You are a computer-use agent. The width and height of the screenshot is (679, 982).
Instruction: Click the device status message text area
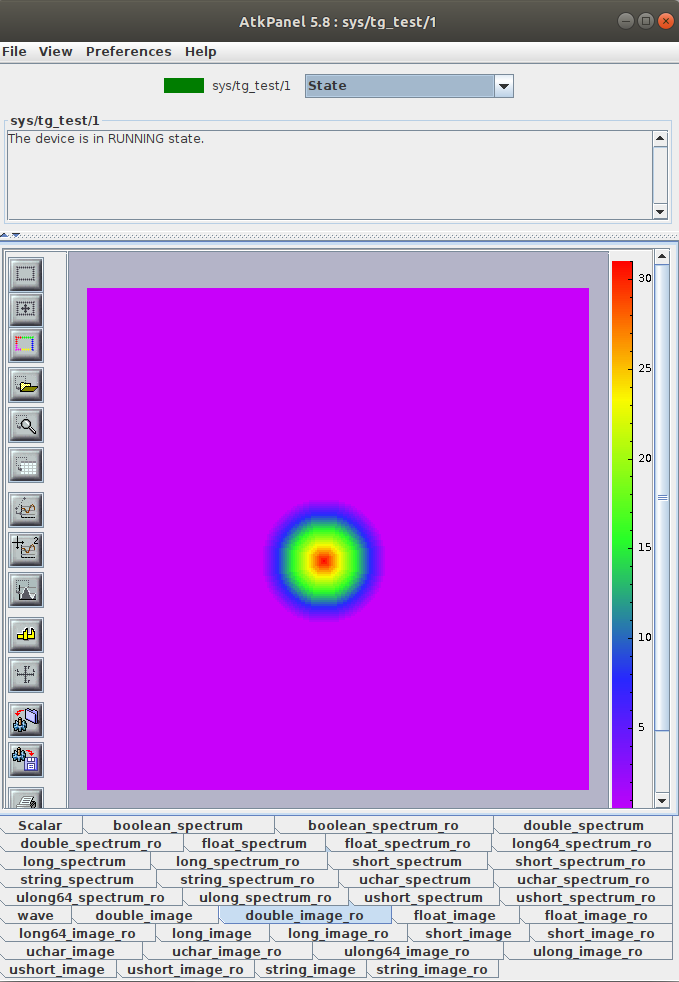[329, 175]
